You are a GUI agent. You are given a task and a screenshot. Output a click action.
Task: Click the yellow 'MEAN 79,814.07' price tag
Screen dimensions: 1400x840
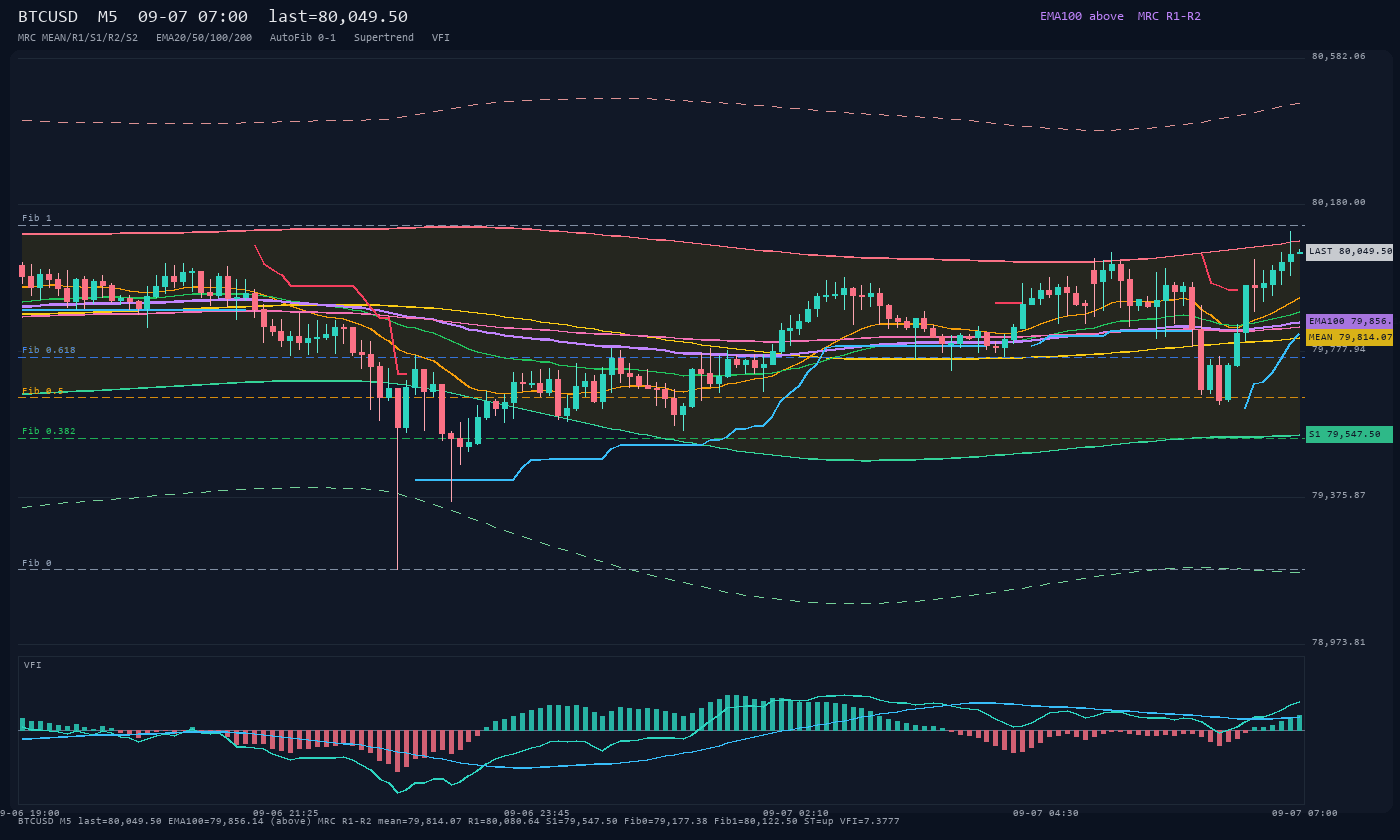1349,338
